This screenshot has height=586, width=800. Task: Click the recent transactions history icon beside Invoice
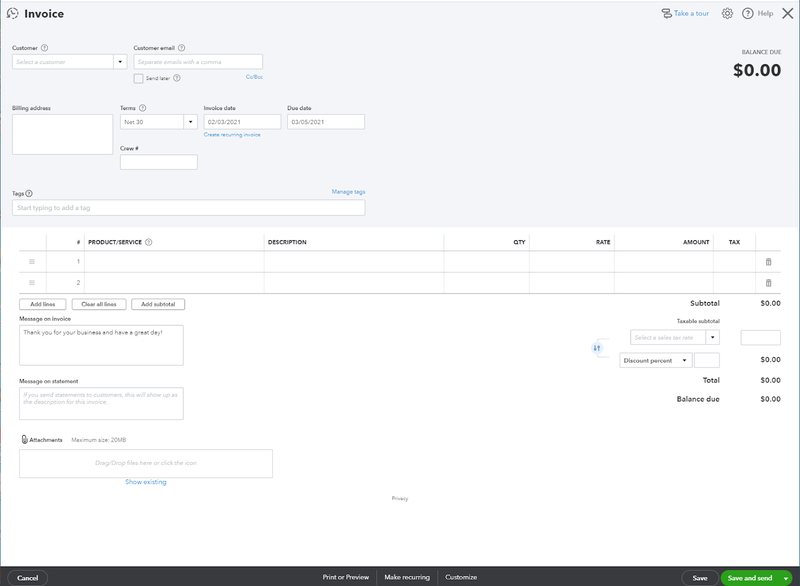12,14
